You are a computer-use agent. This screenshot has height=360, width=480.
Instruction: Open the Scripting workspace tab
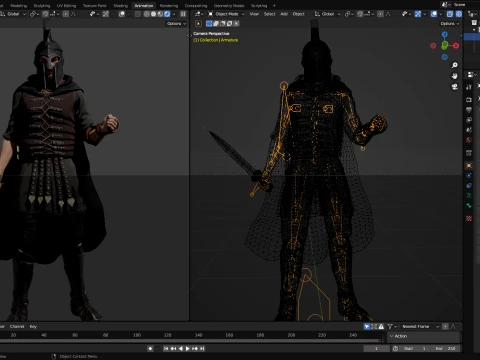pos(259,6)
